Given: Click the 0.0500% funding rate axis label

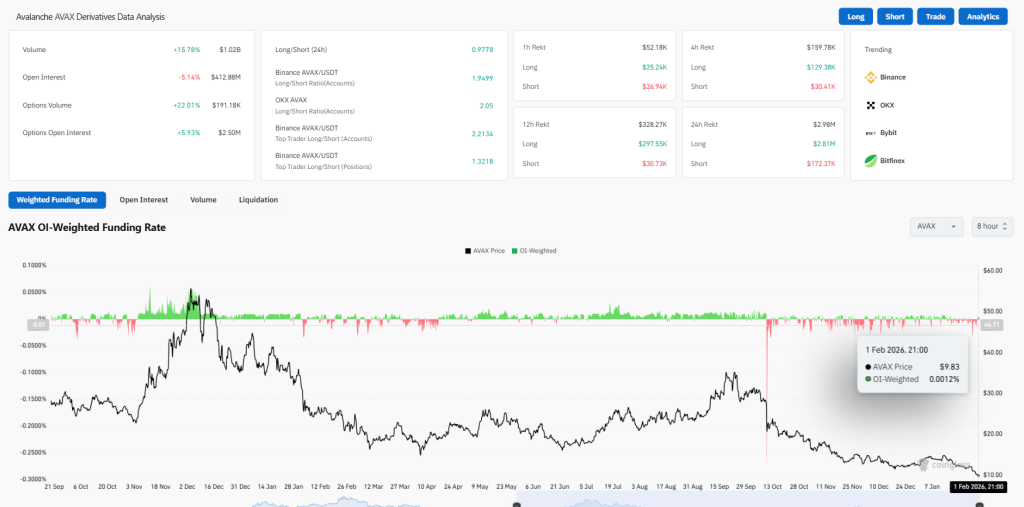Looking at the screenshot, I should point(34,292).
